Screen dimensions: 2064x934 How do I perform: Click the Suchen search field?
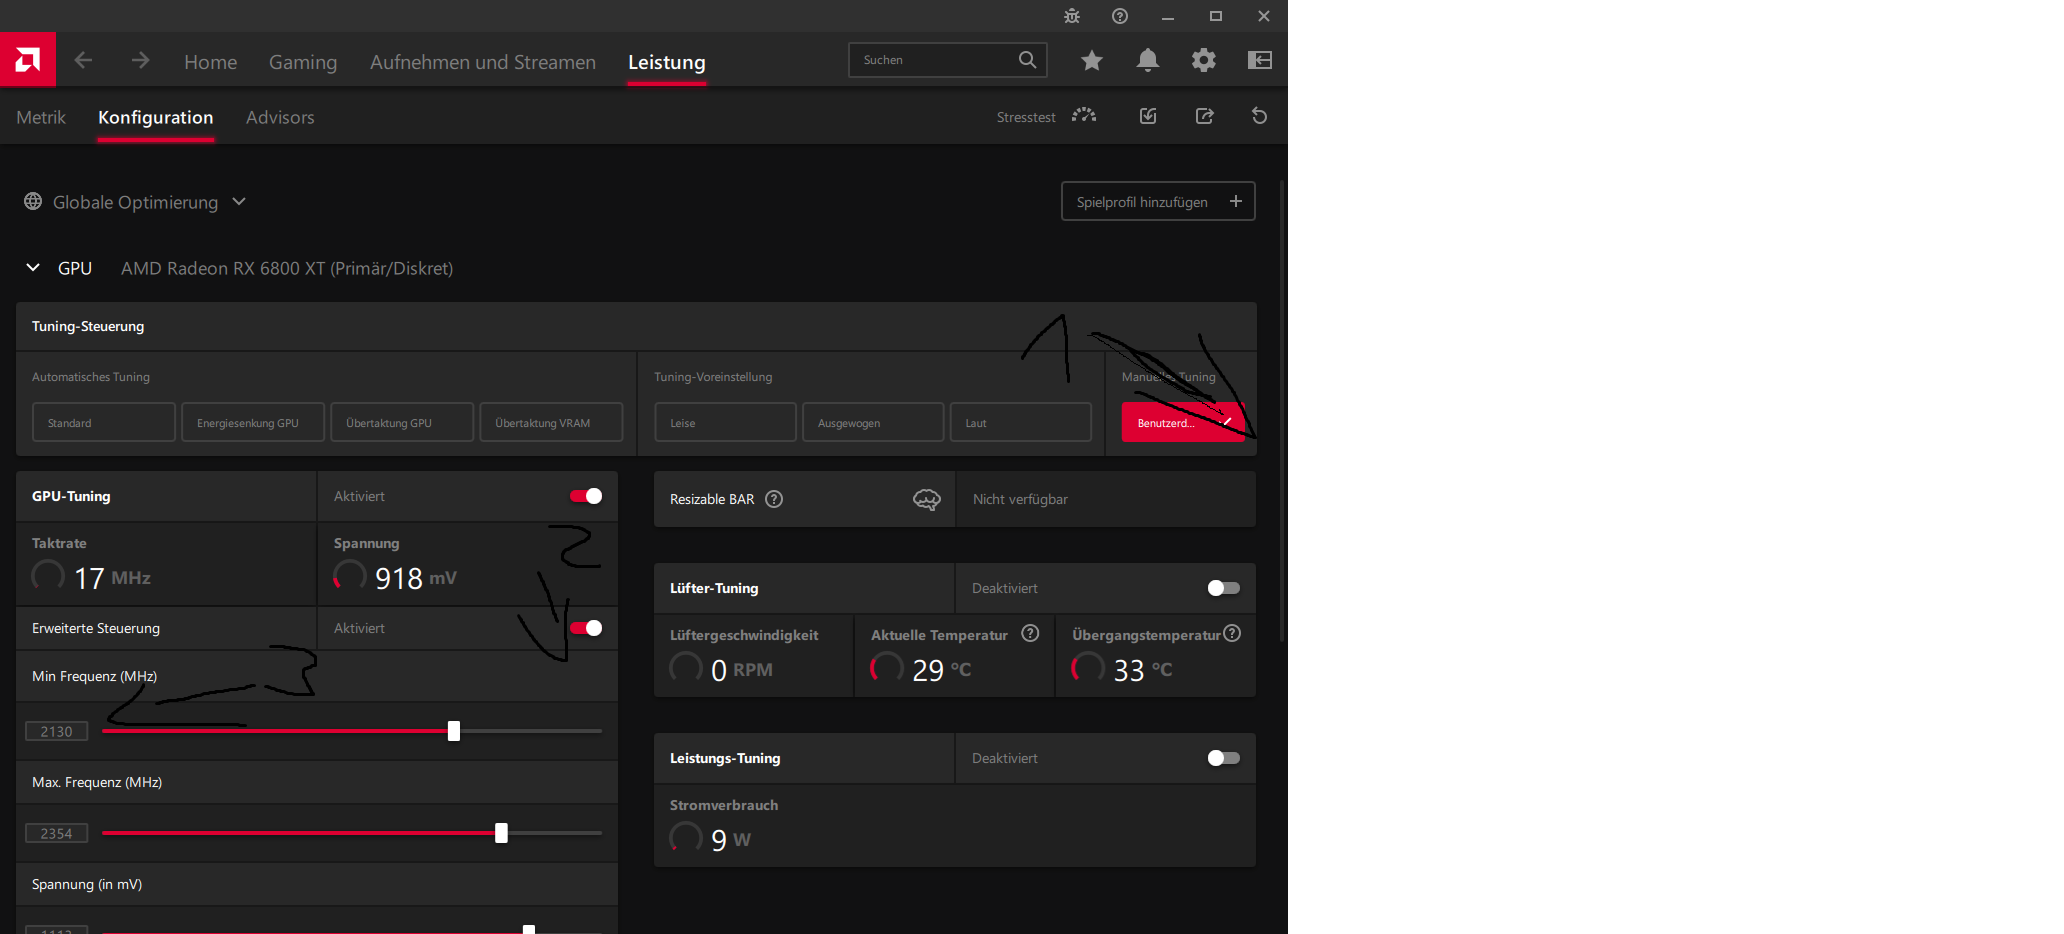947,60
